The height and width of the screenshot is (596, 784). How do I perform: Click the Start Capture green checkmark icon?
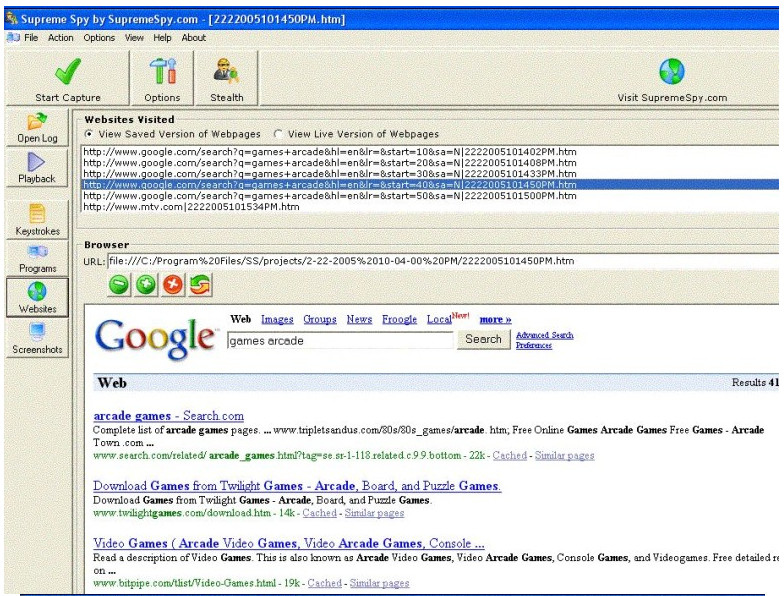point(68,72)
